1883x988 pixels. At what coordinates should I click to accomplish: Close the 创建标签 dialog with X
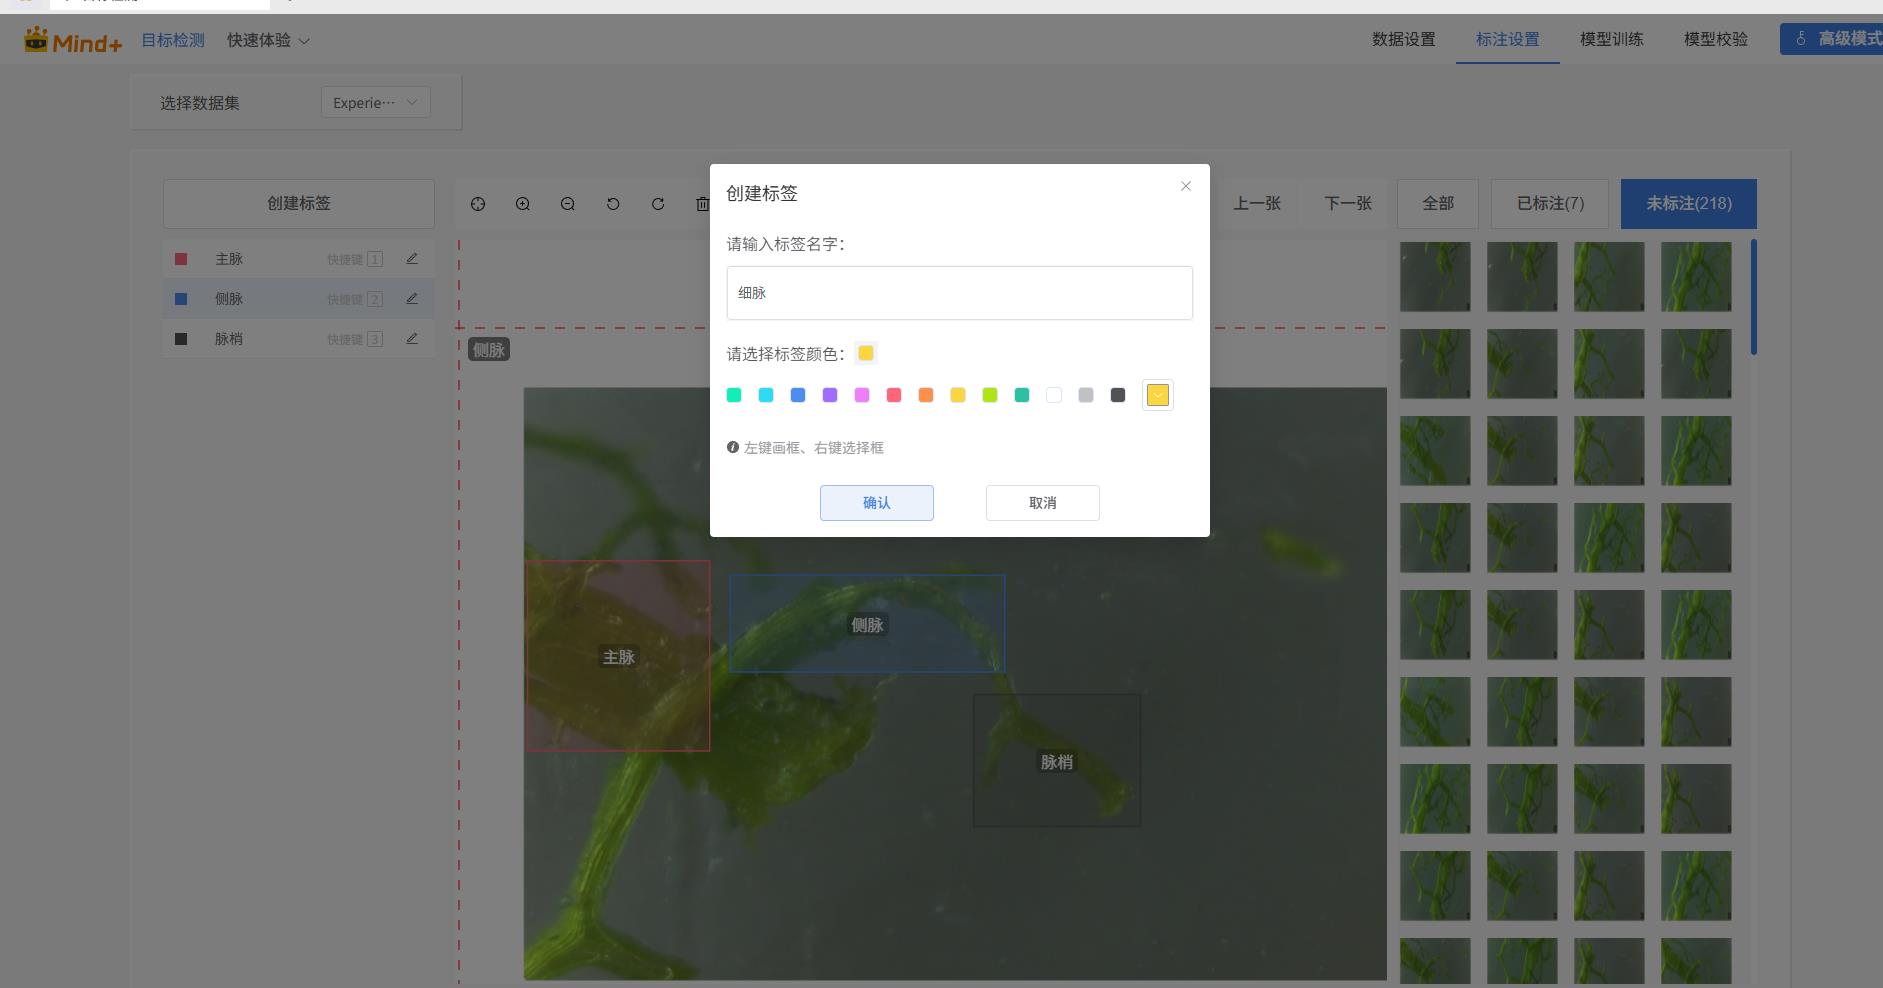[1186, 186]
